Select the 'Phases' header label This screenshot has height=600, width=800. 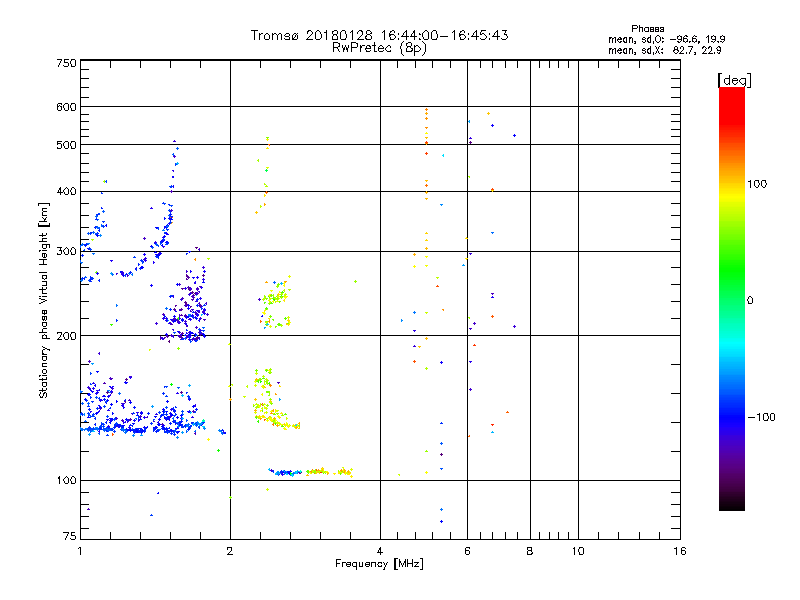[647, 29]
